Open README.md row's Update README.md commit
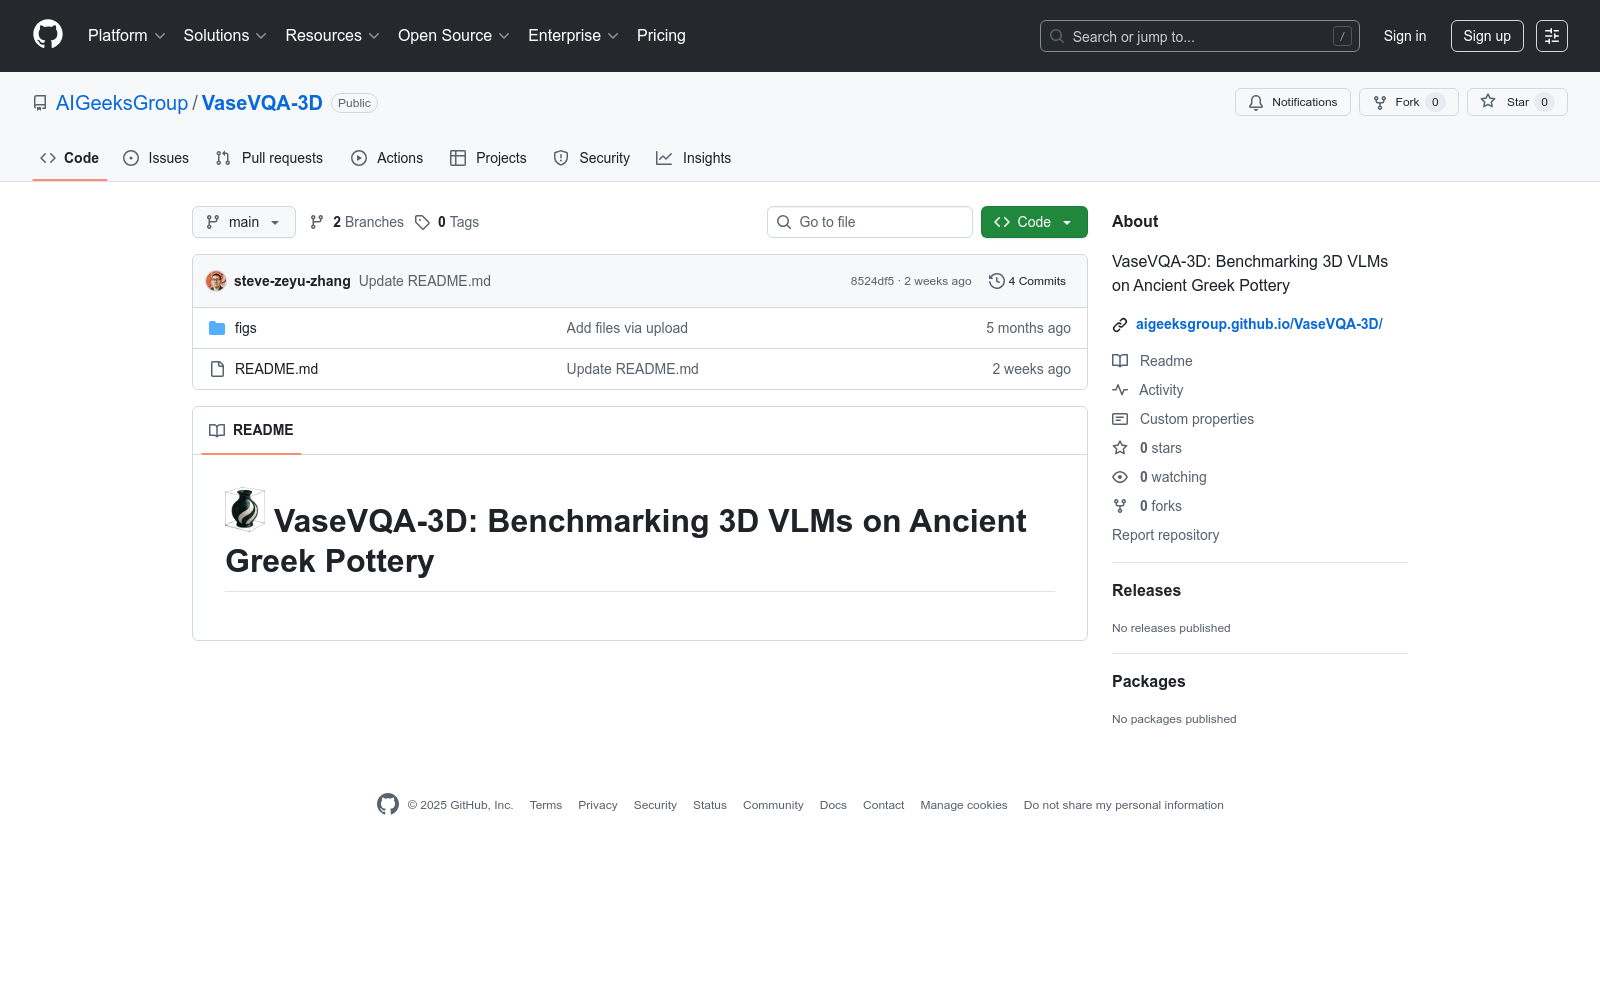Viewport: 1600px width, 1000px height. pos(633,369)
